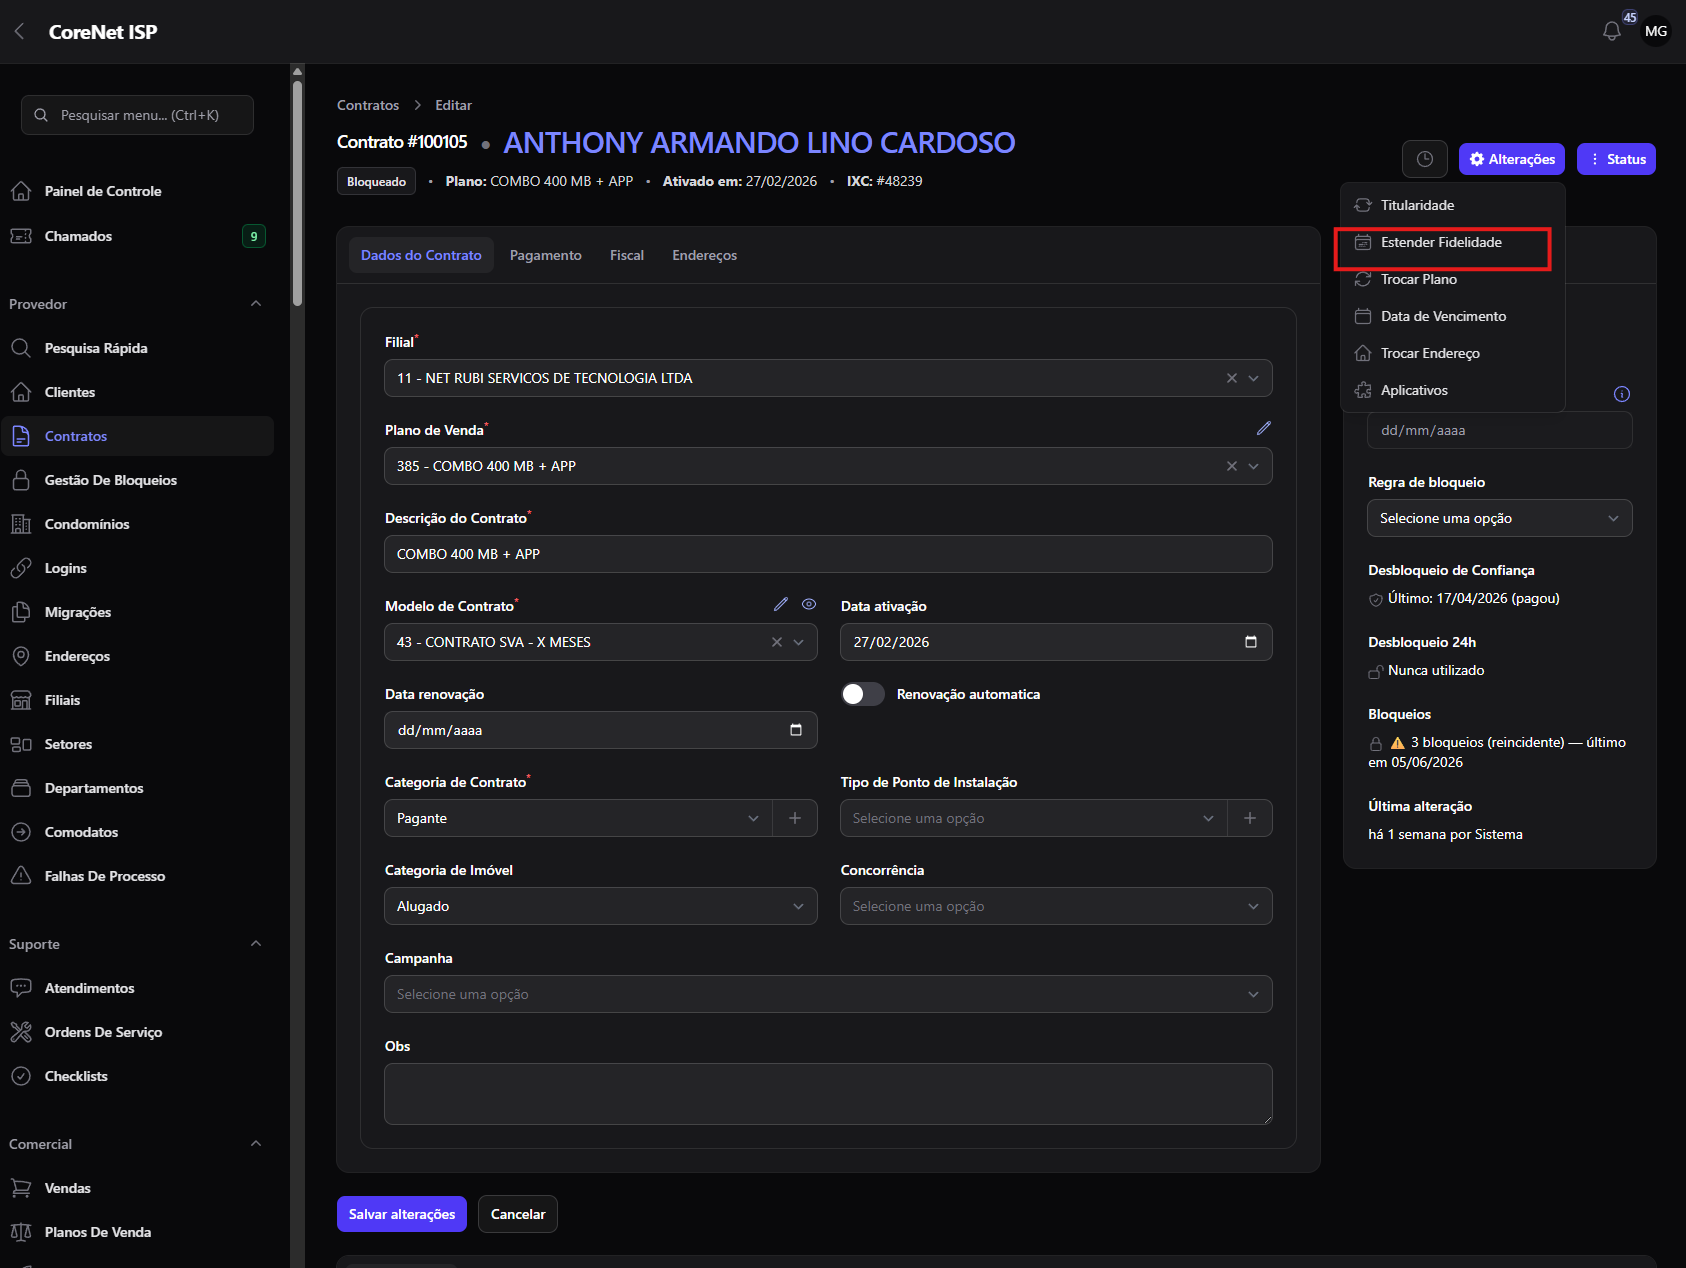Select Titularidade from Alterações menu
This screenshot has height=1268, width=1686.
1452,205
